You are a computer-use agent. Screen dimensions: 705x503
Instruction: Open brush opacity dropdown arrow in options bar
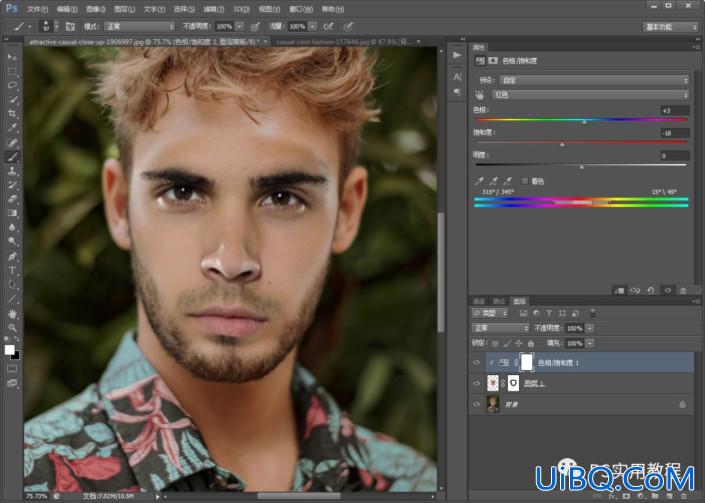(240, 27)
